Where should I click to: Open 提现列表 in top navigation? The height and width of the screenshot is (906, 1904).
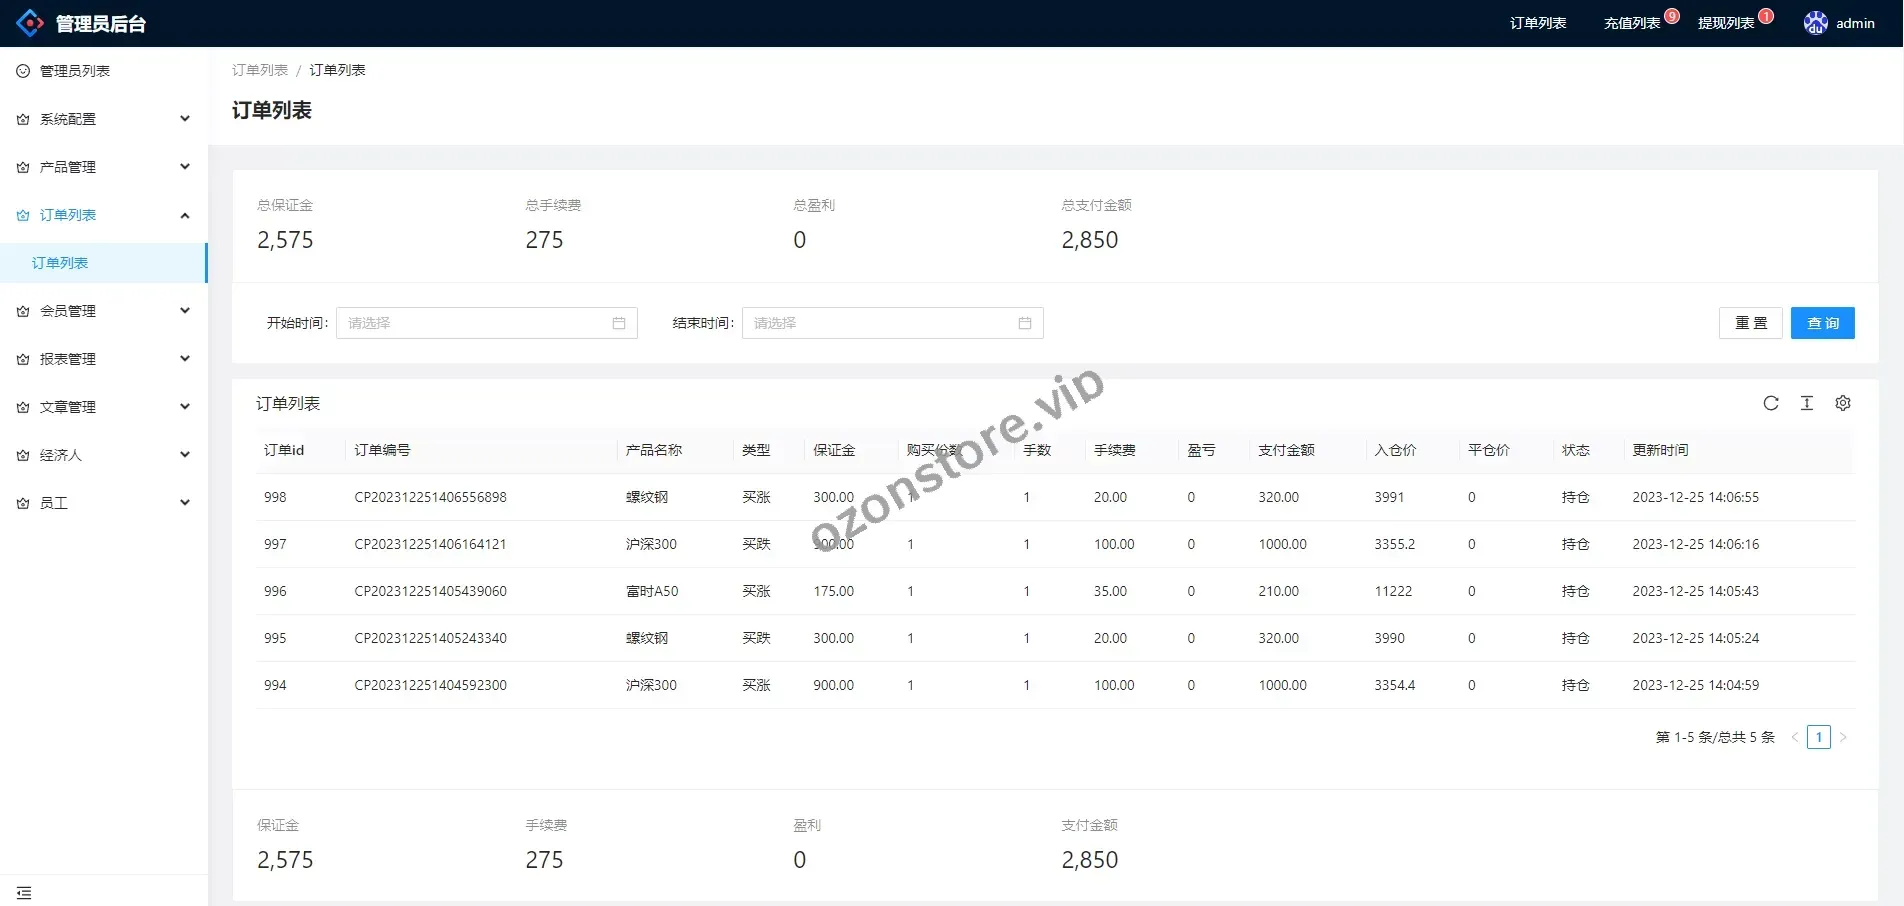pyautogui.click(x=1725, y=23)
